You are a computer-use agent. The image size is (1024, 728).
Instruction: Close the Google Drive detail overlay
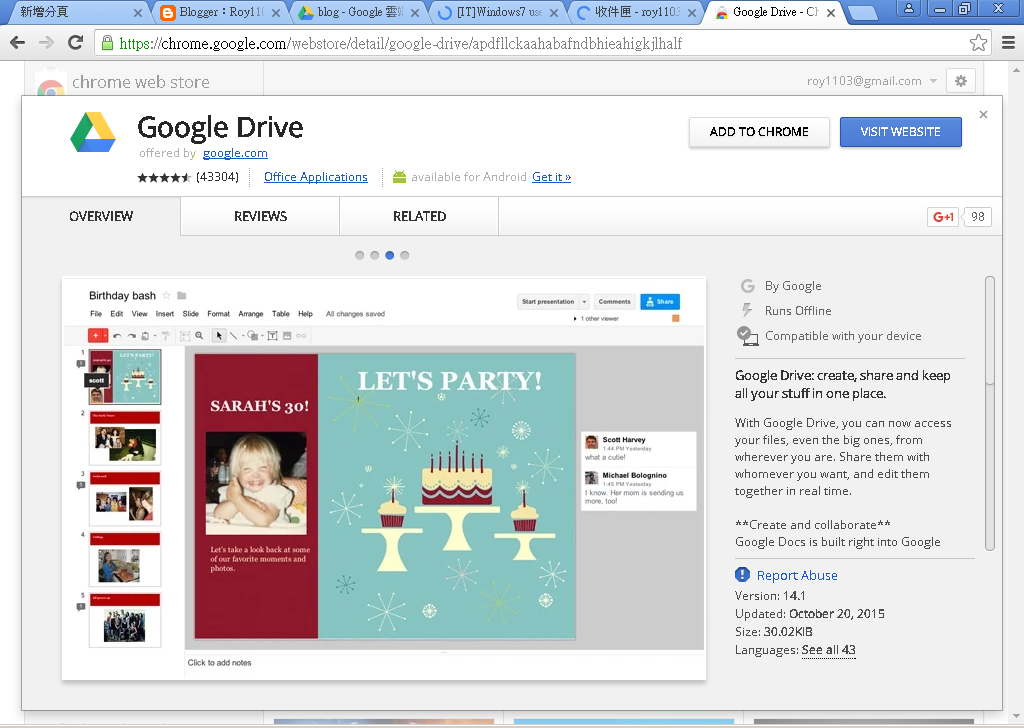coord(984,115)
